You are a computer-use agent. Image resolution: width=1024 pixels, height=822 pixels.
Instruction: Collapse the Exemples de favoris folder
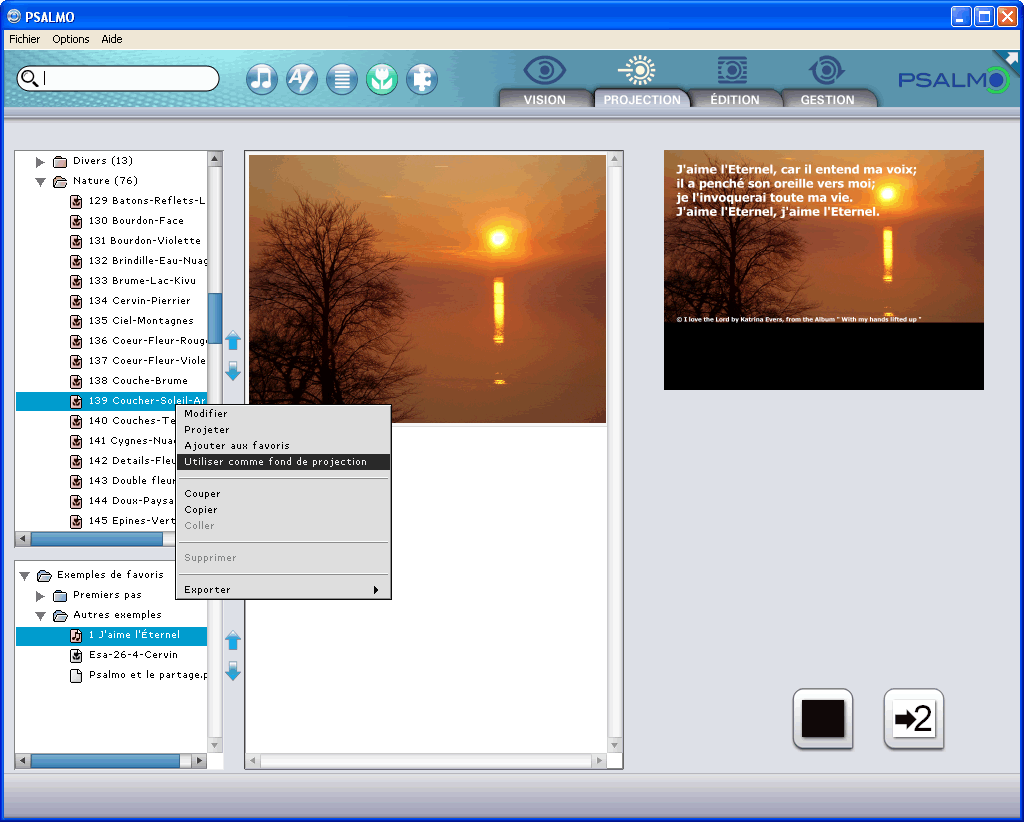point(25,576)
